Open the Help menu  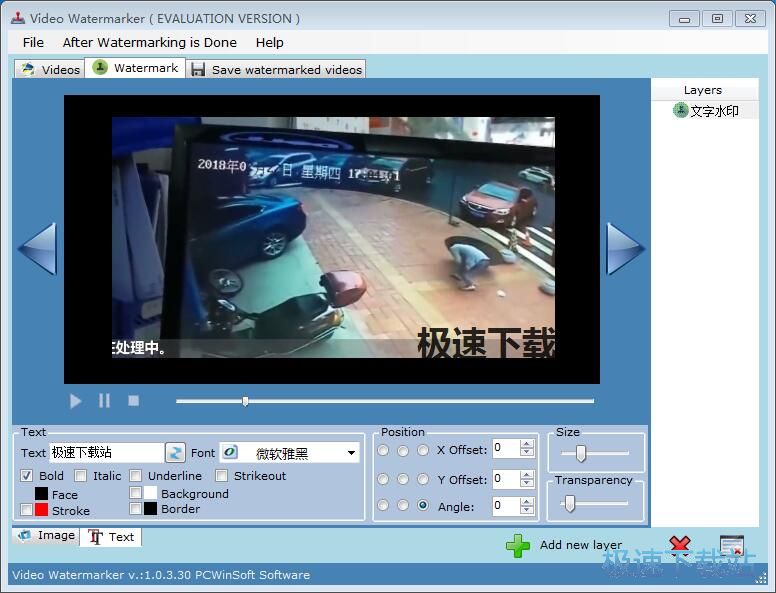point(269,43)
